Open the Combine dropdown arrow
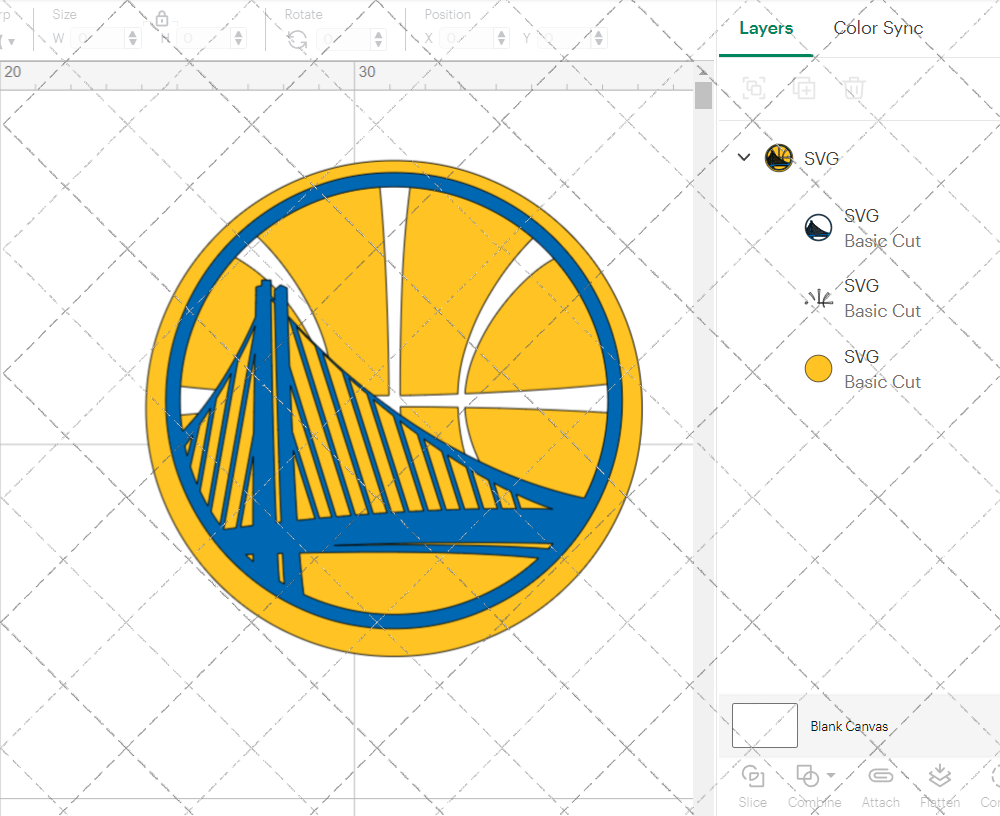 [831, 775]
